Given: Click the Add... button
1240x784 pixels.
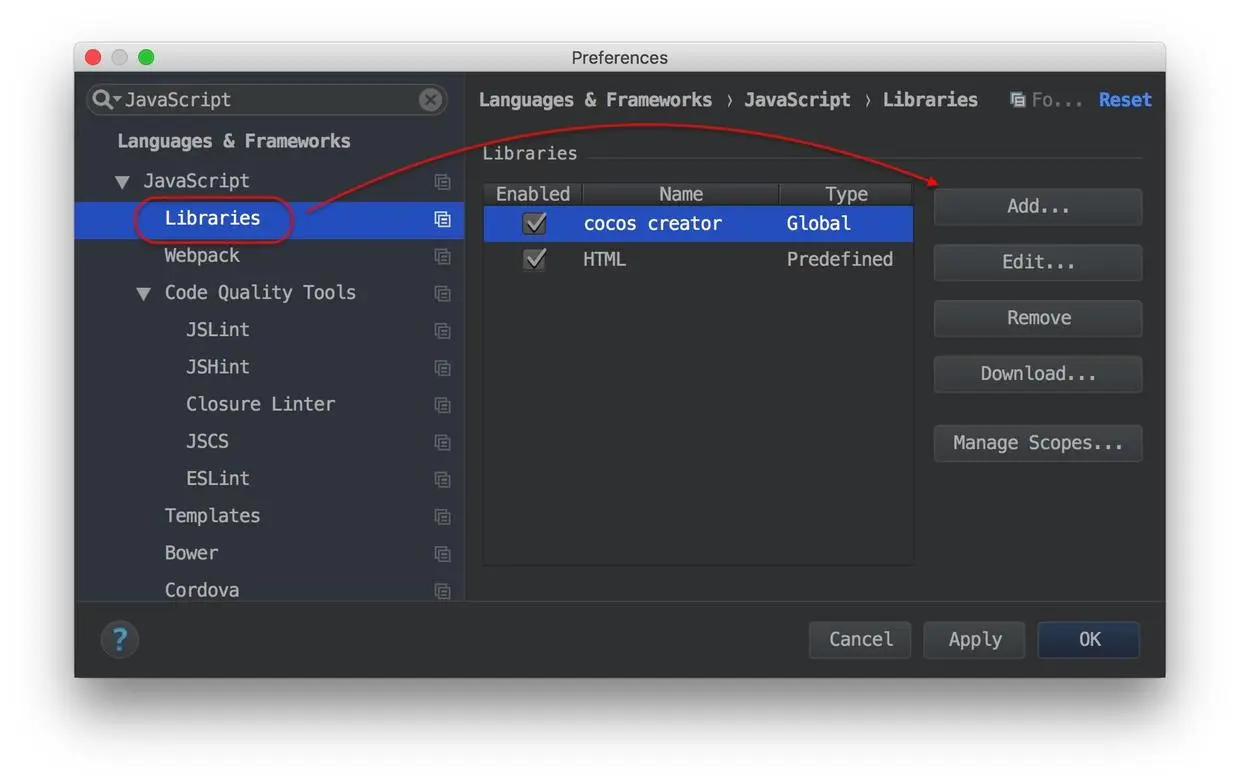Looking at the screenshot, I should [1037, 206].
